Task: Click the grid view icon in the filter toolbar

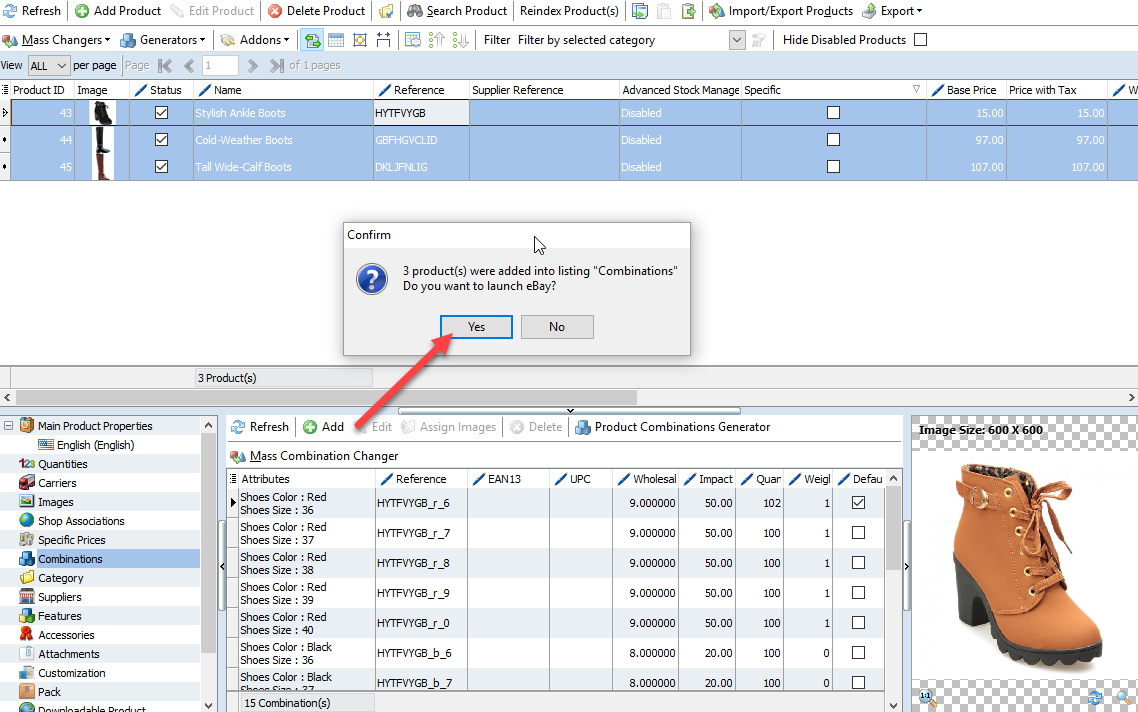Action: [336, 40]
